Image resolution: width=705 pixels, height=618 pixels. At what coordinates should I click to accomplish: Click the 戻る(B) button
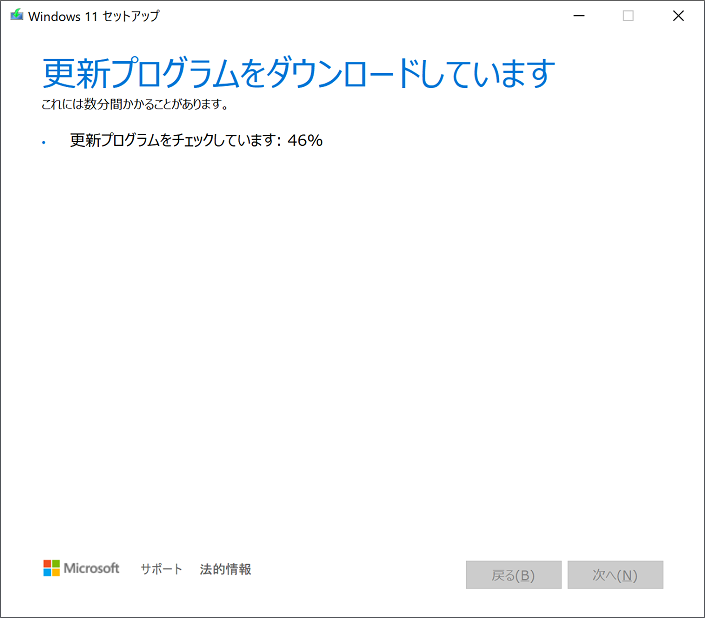(513, 575)
